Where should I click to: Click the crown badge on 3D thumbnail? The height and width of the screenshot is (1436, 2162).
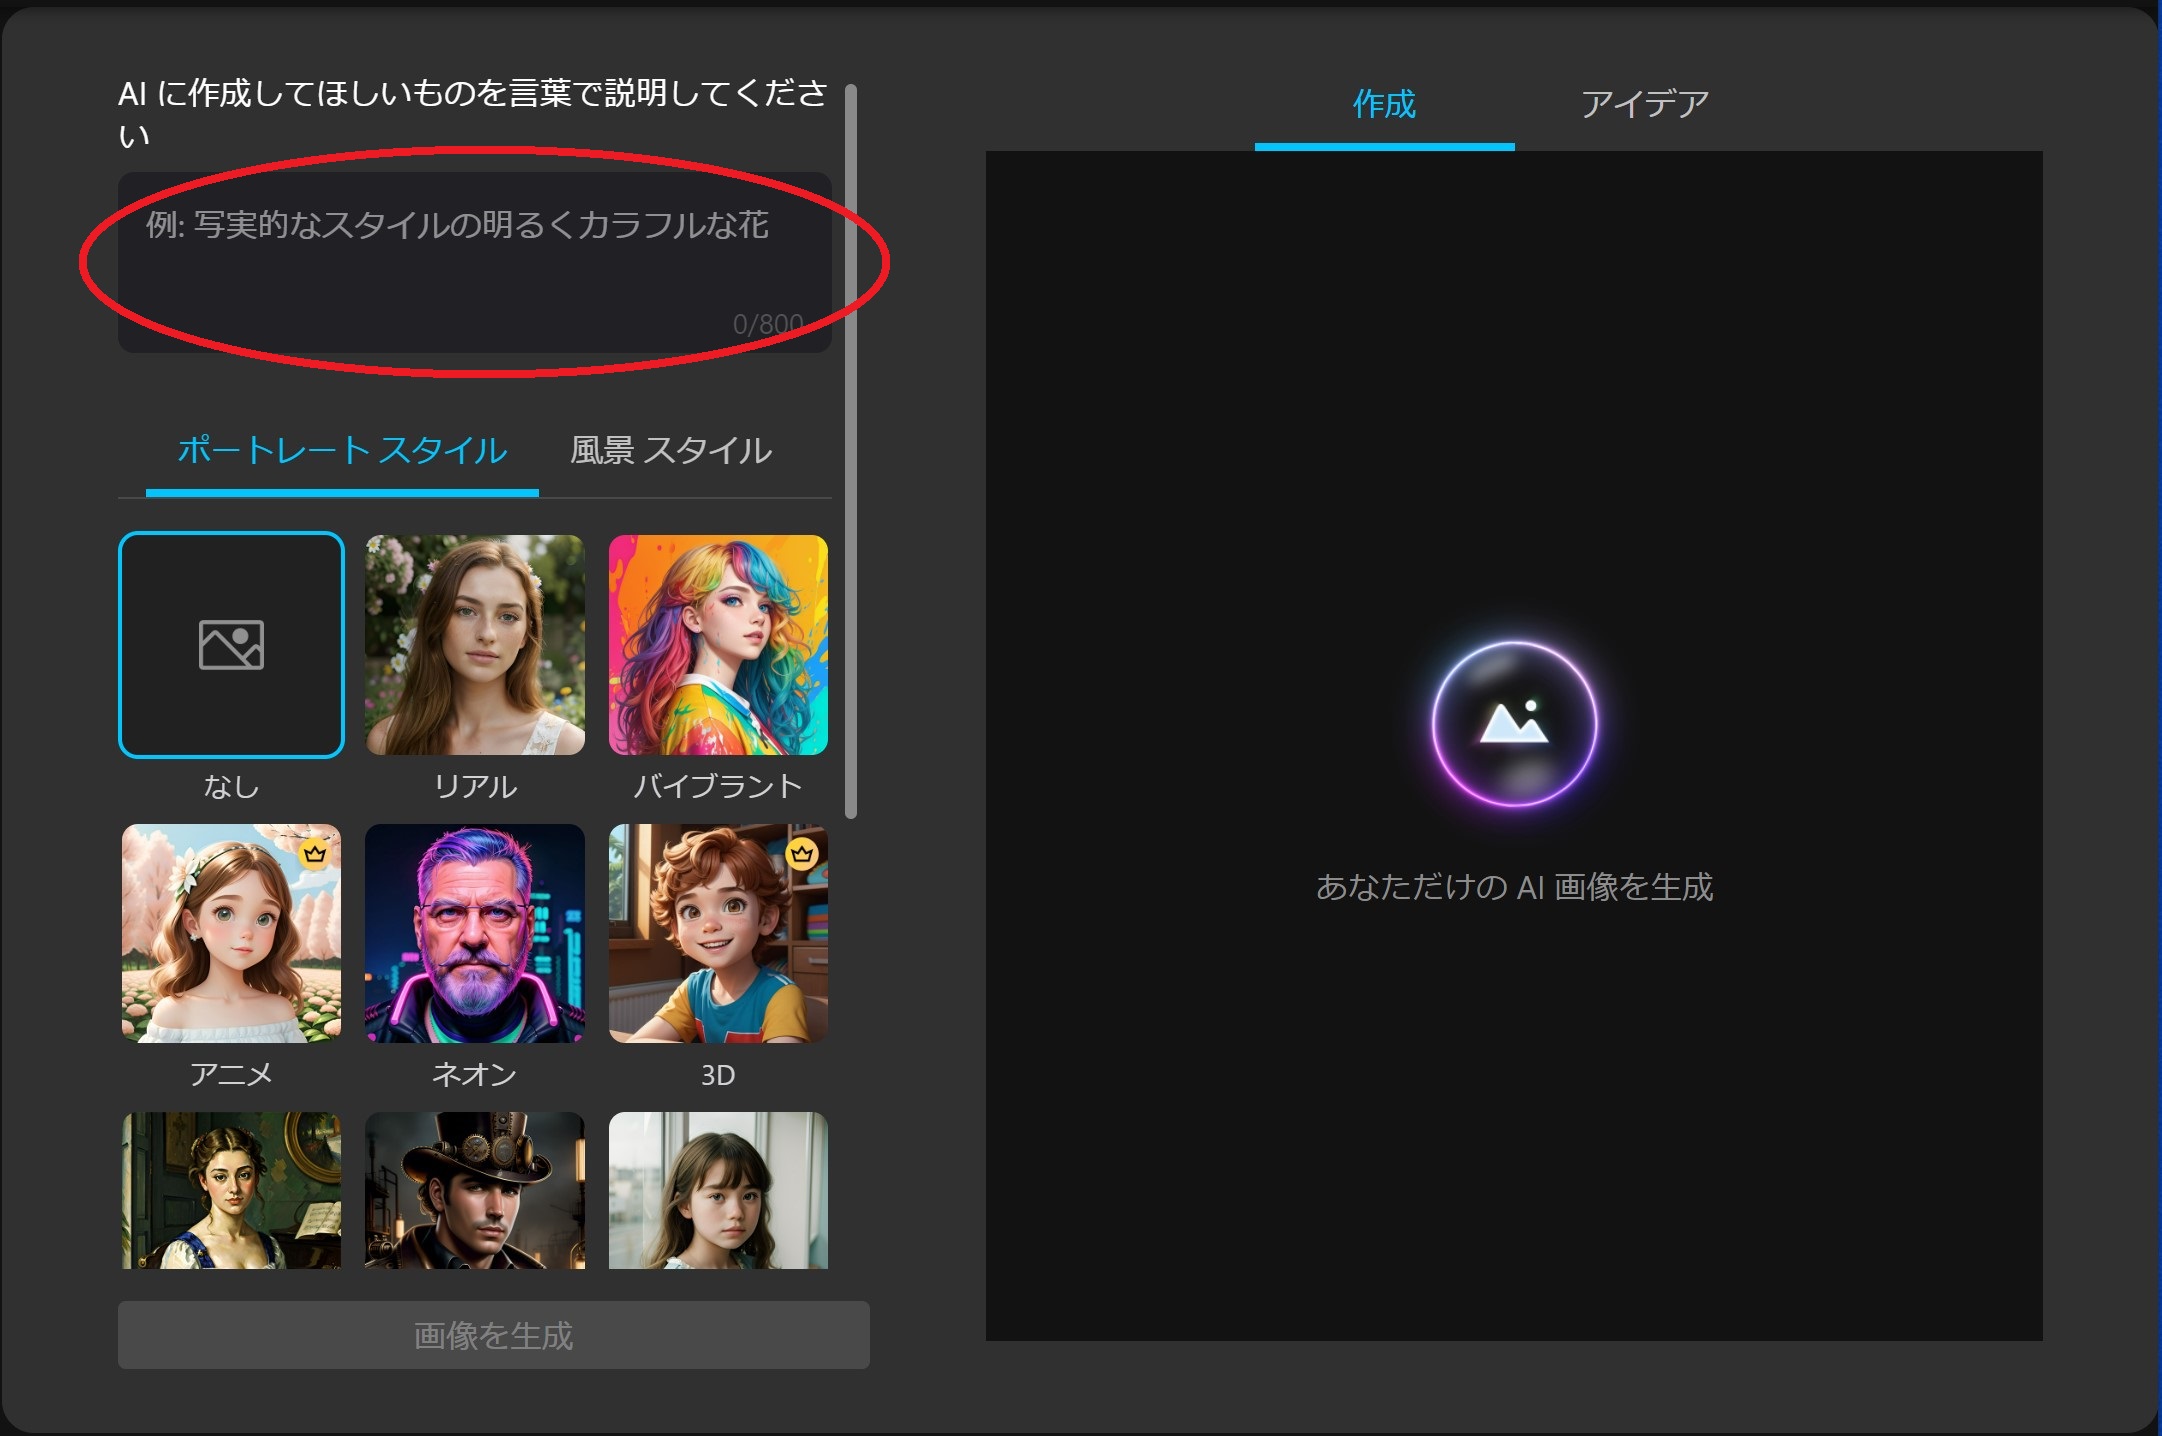[802, 853]
